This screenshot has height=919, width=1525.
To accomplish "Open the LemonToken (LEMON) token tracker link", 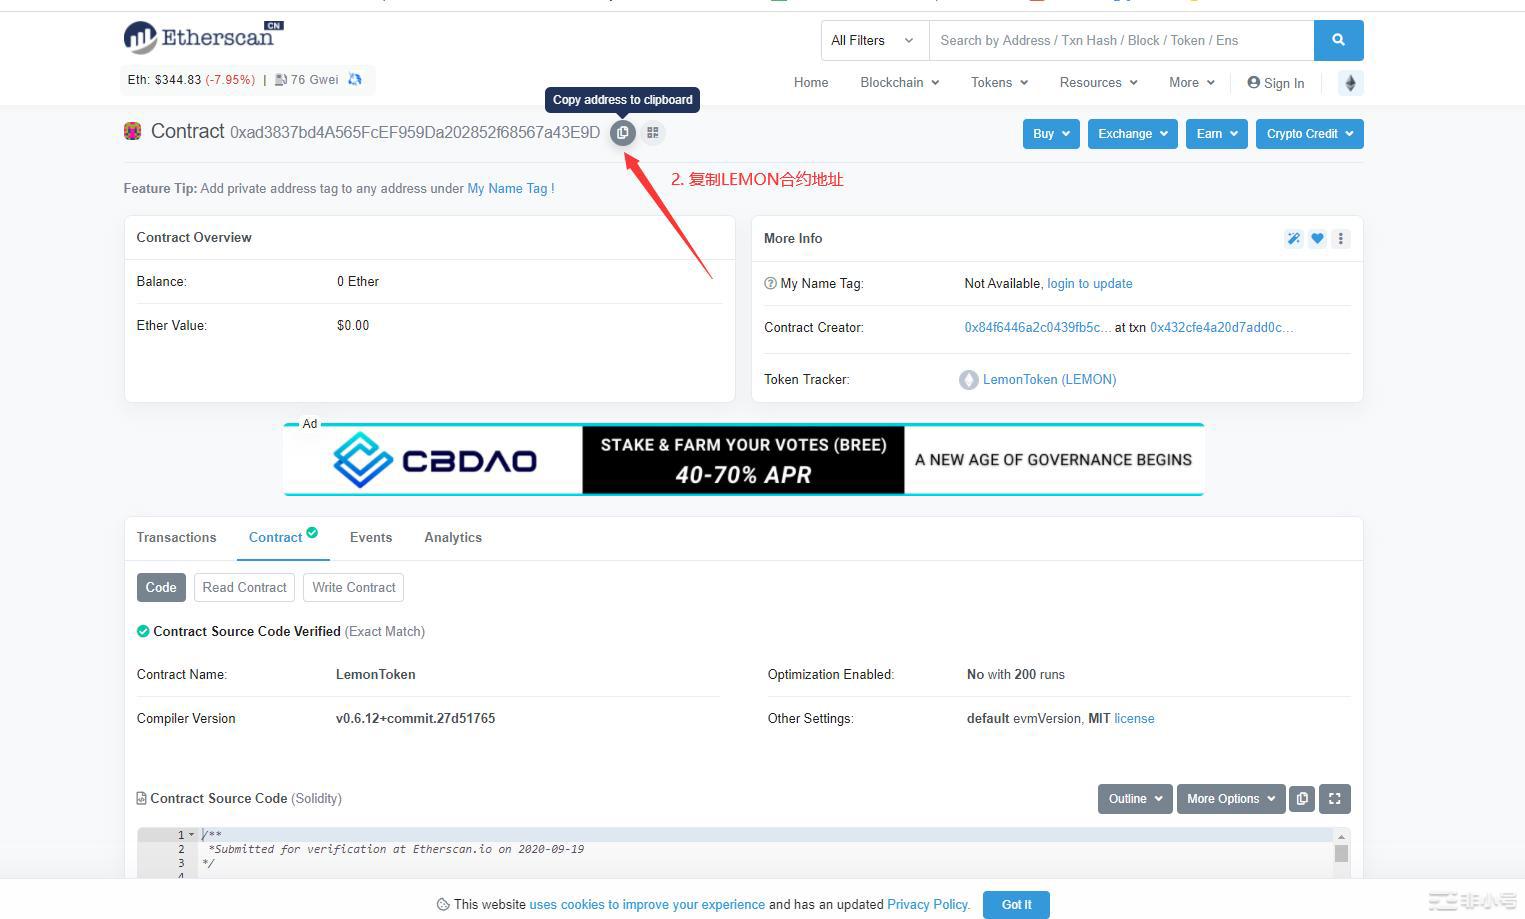I will [1049, 380].
